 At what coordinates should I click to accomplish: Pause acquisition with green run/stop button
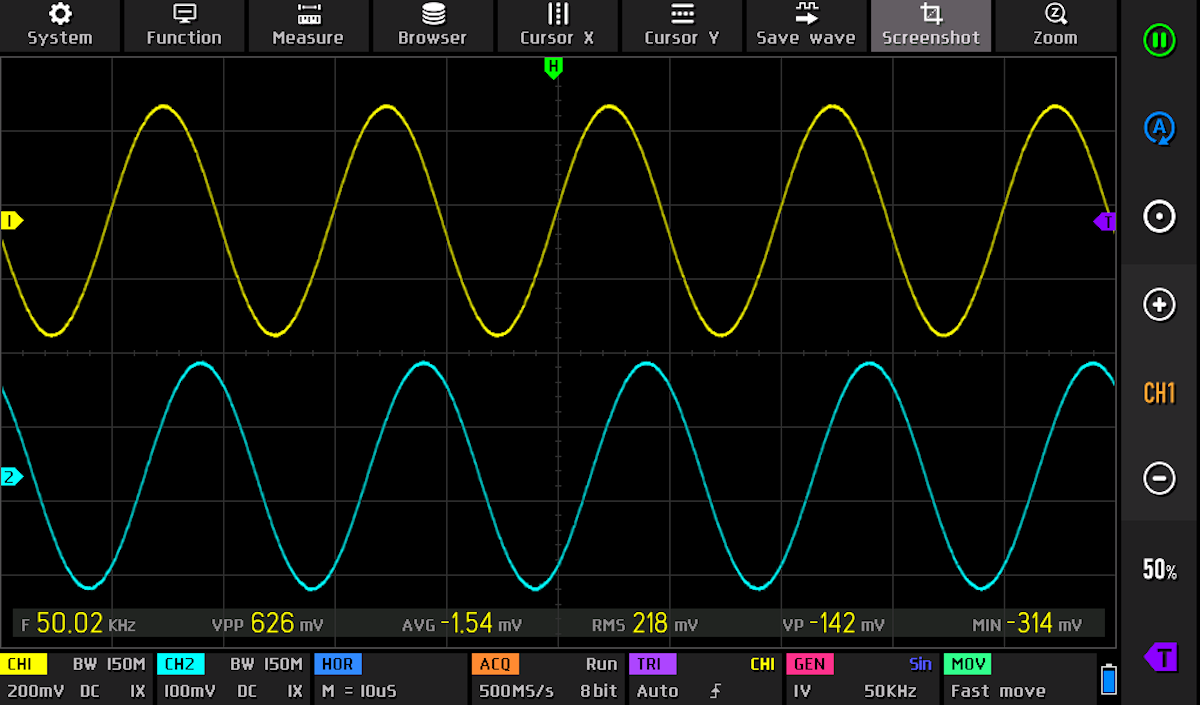point(1159,41)
